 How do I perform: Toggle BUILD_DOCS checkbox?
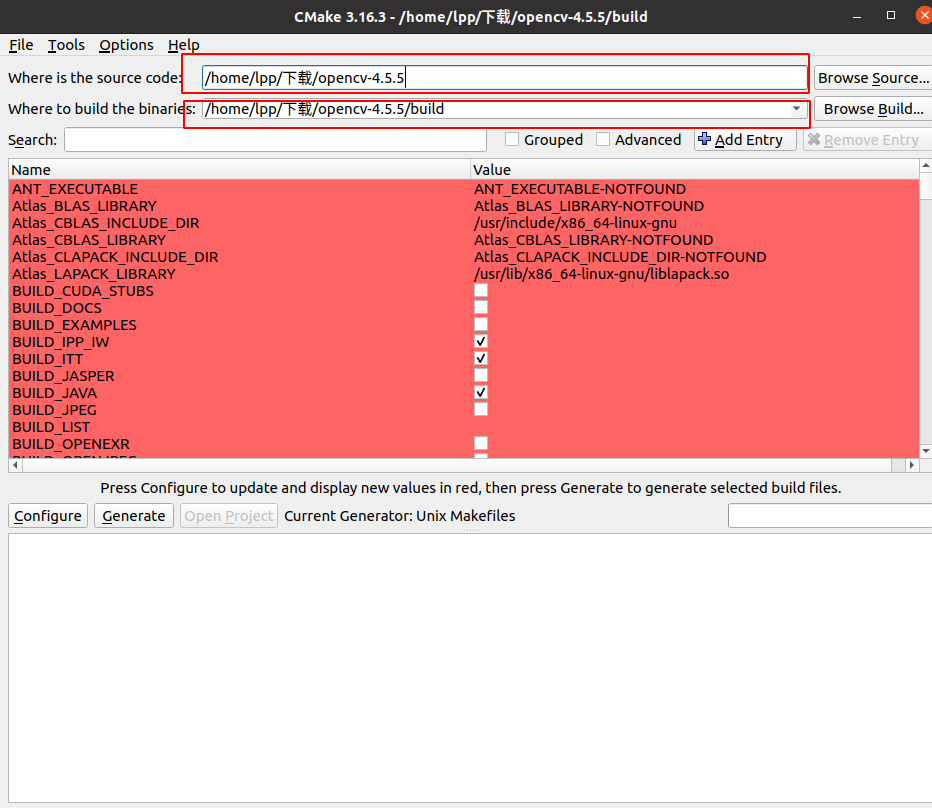point(481,307)
